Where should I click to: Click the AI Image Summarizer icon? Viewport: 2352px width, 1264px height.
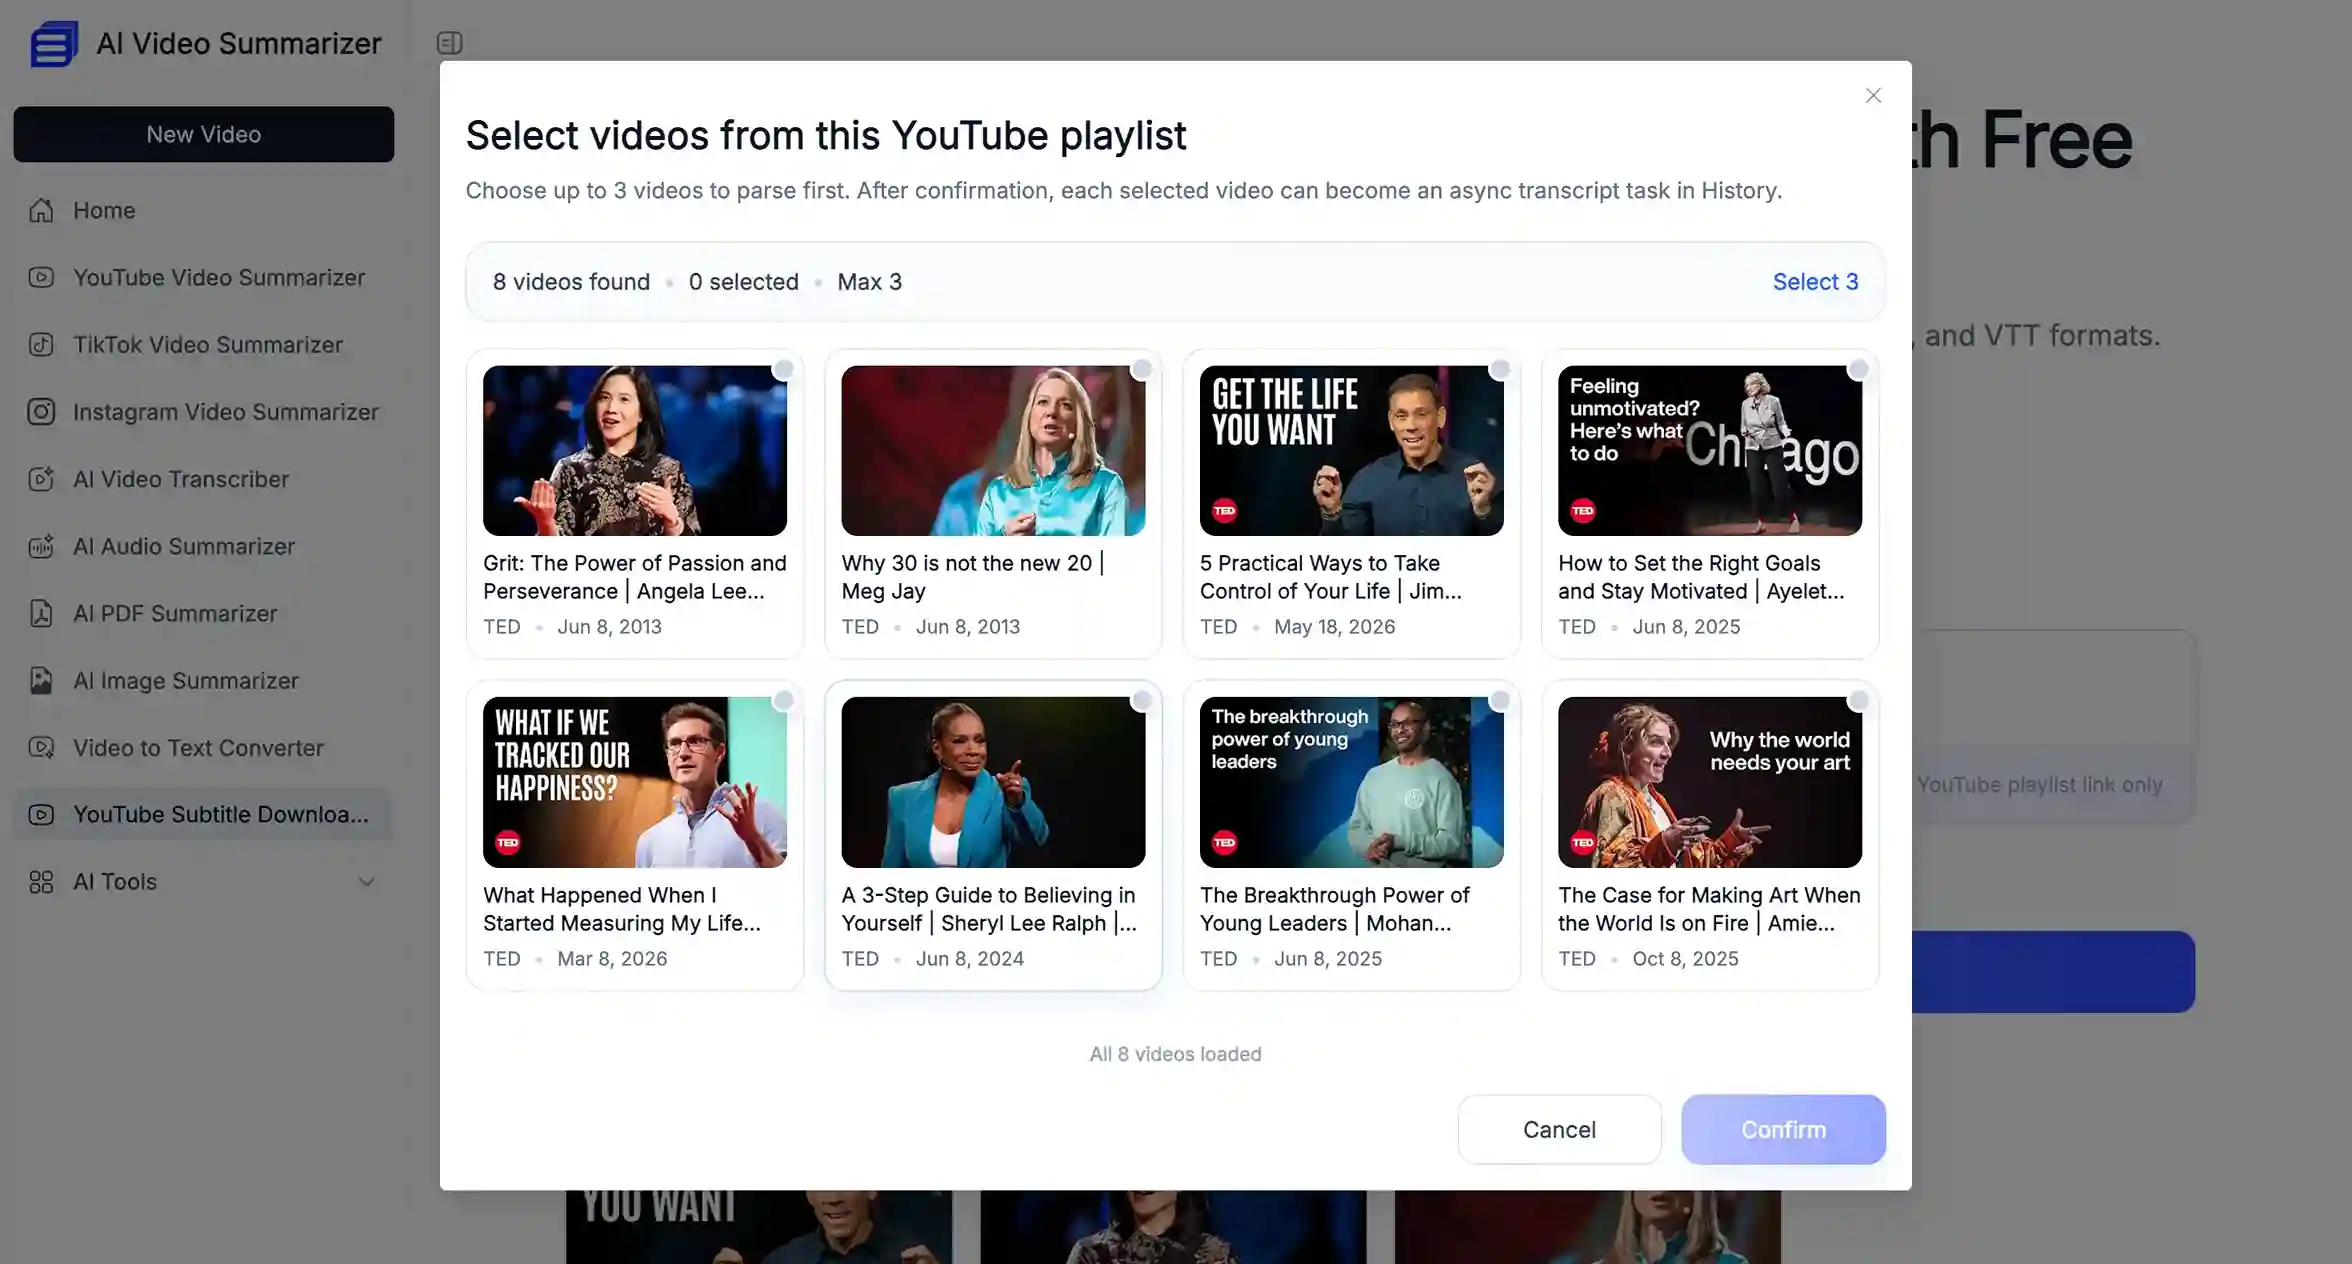41,680
